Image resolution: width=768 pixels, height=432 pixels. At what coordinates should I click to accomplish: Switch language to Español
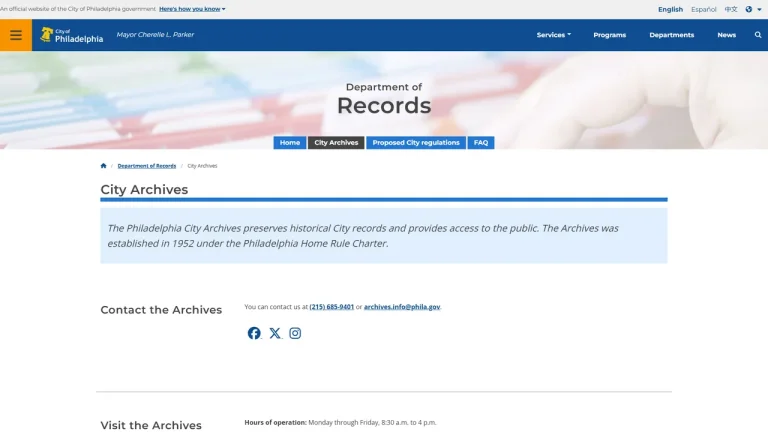(703, 9)
